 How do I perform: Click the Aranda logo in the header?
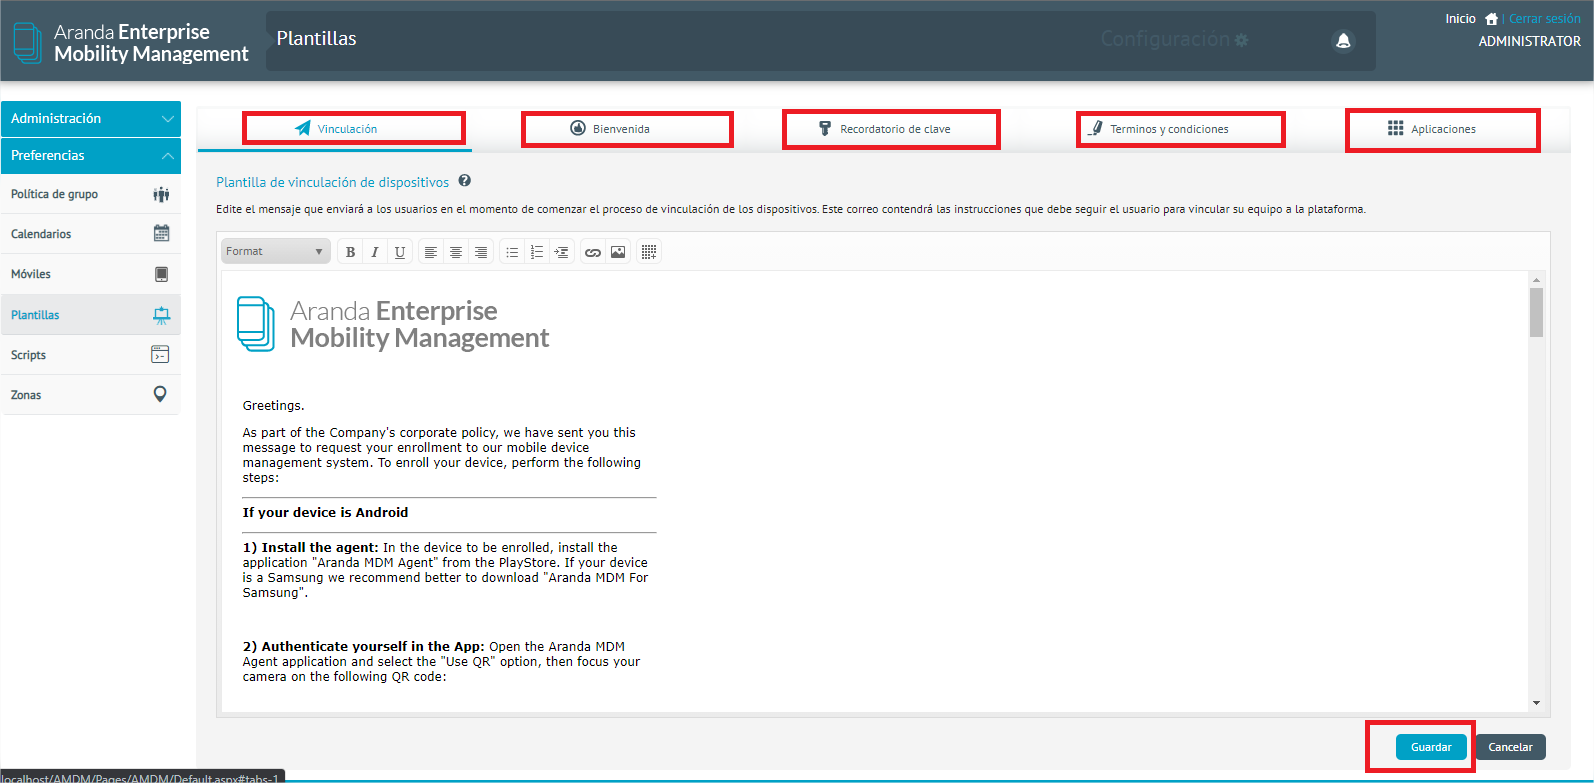(x=130, y=43)
